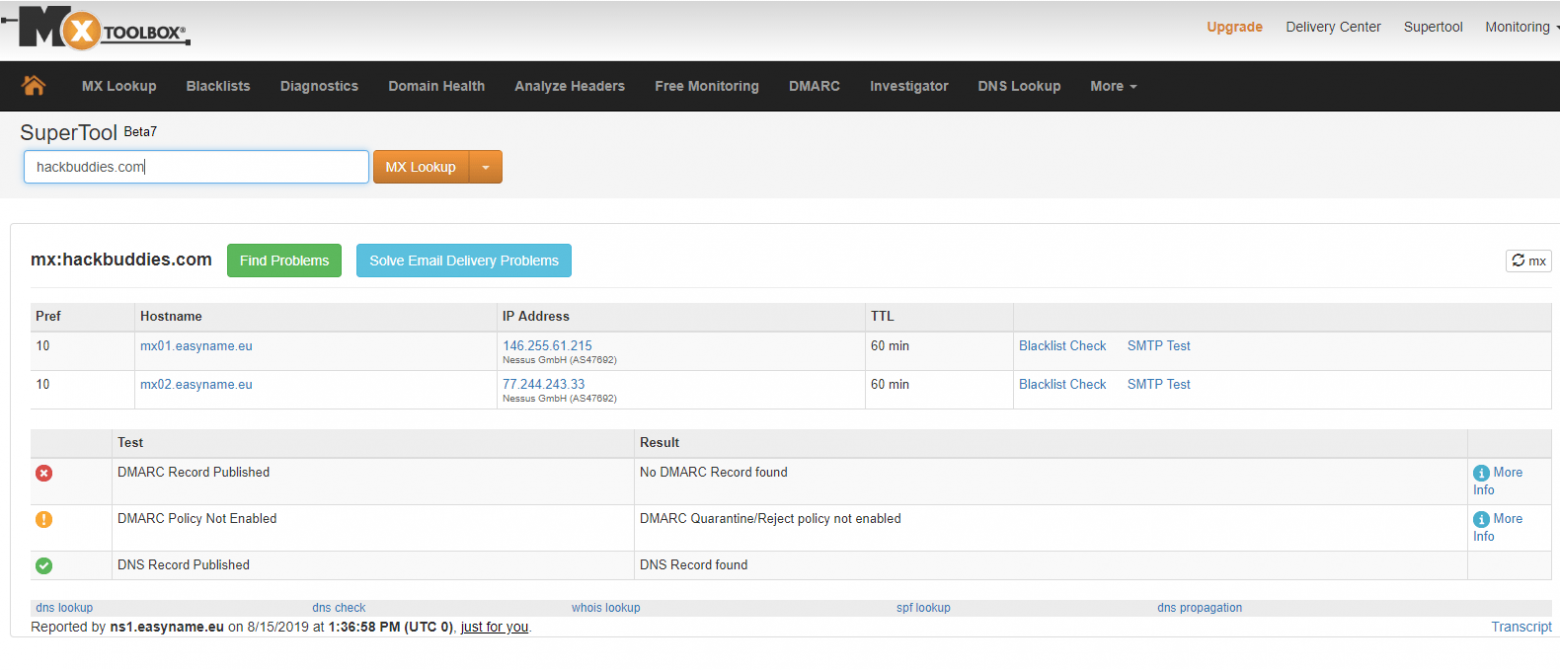1560x670 pixels.
Task: Select Analyze Headers in navbar
Action: pyautogui.click(x=569, y=86)
